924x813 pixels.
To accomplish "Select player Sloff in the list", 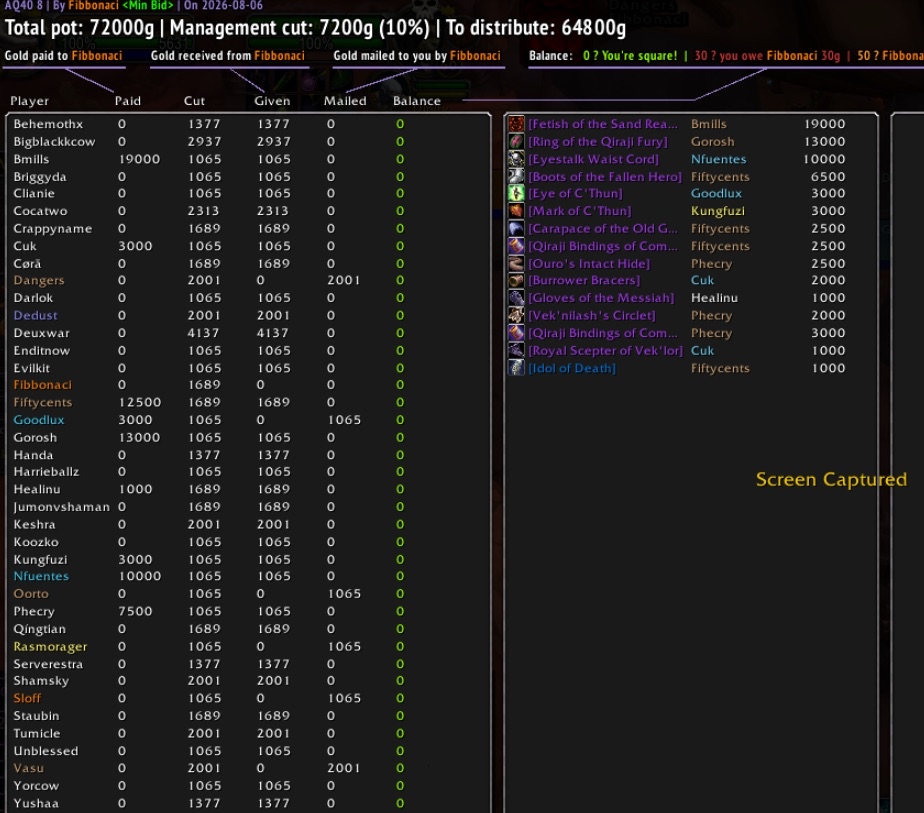I will (27, 699).
